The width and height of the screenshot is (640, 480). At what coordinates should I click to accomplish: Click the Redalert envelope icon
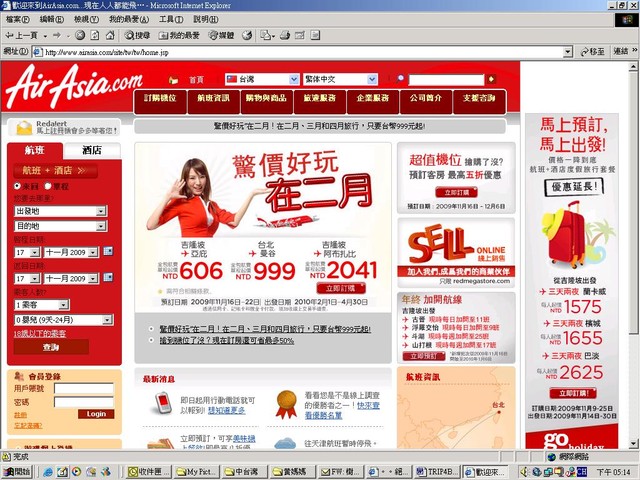(24, 128)
